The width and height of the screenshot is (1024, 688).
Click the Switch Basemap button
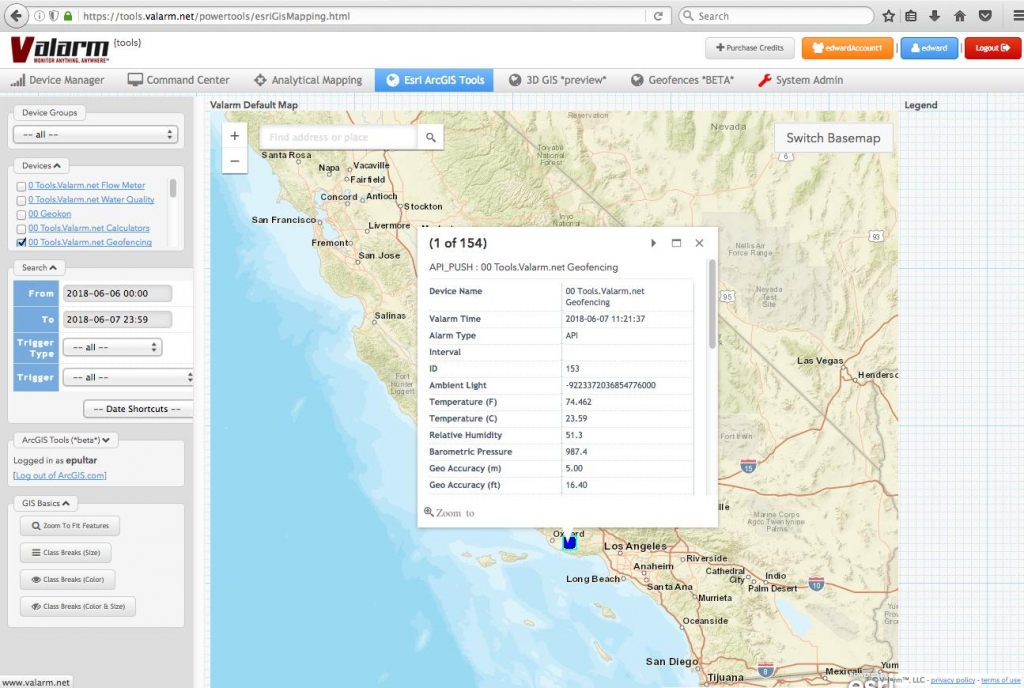(x=832, y=138)
